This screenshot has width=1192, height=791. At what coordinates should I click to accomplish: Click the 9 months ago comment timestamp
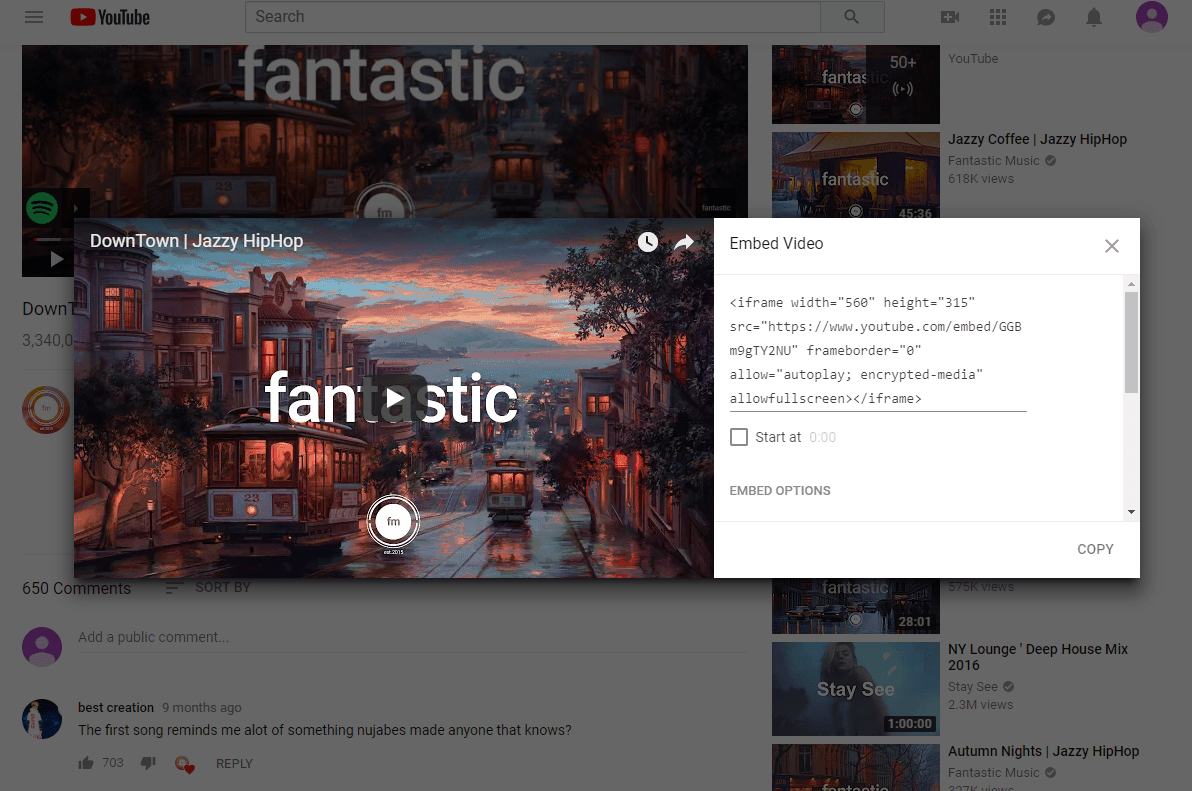[201, 707]
